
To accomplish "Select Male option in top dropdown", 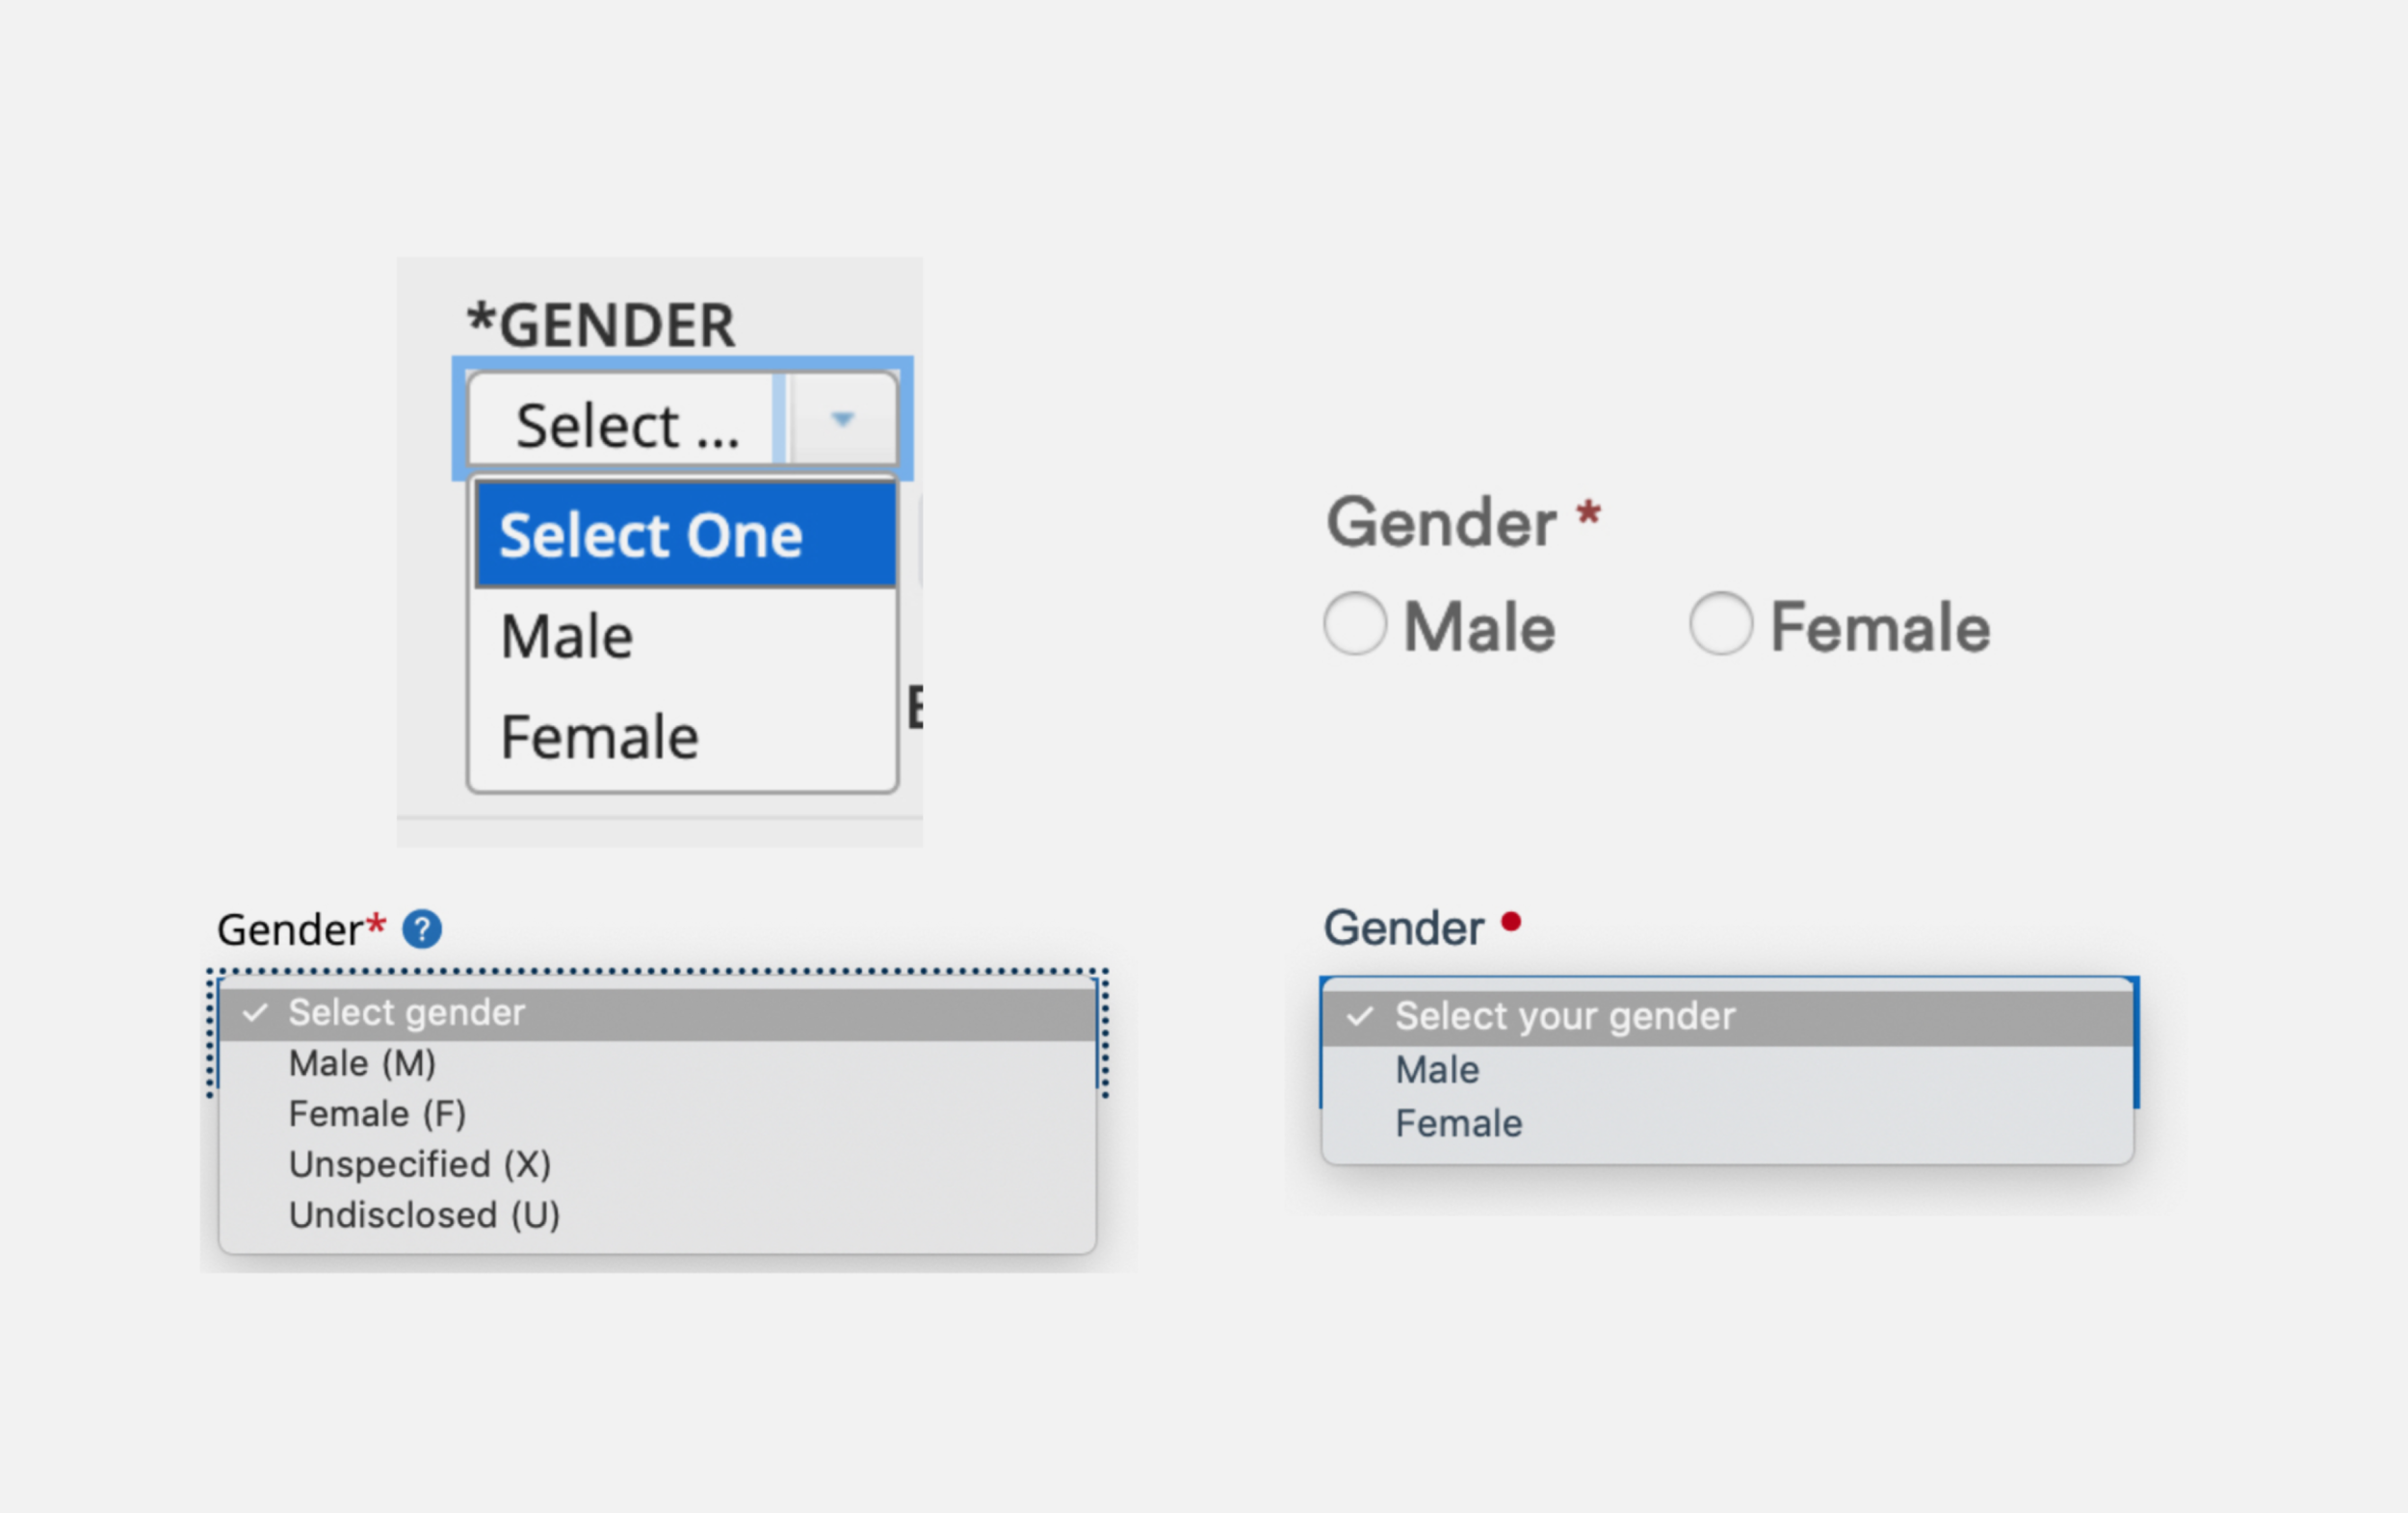I will pyautogui.click(x=564, y=631).
